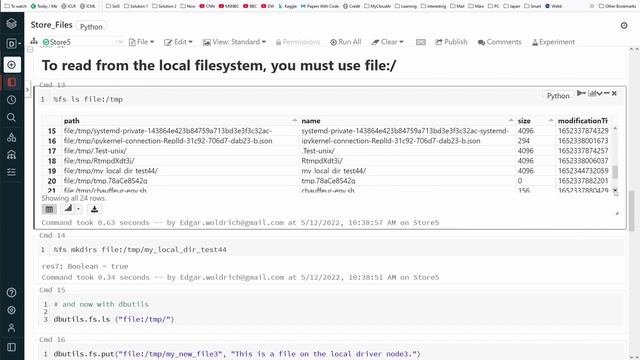
Task: Select the RtmpdXdt3i/ name cell
Action: tap(322, 161)
